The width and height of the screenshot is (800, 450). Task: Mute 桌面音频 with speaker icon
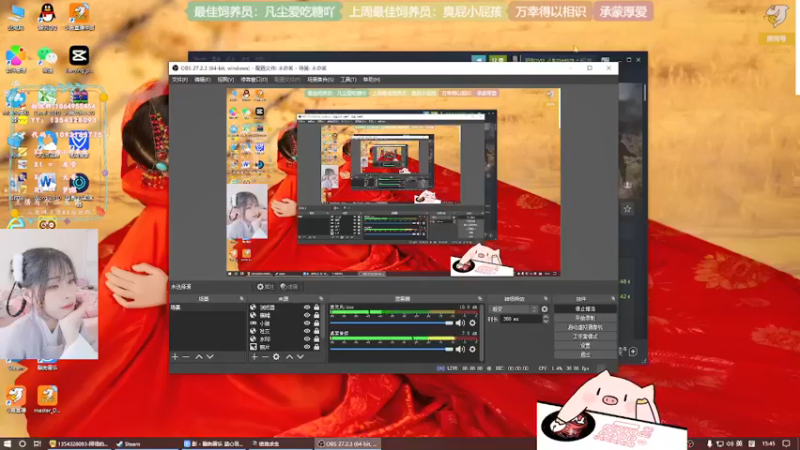tap(460, 349)
